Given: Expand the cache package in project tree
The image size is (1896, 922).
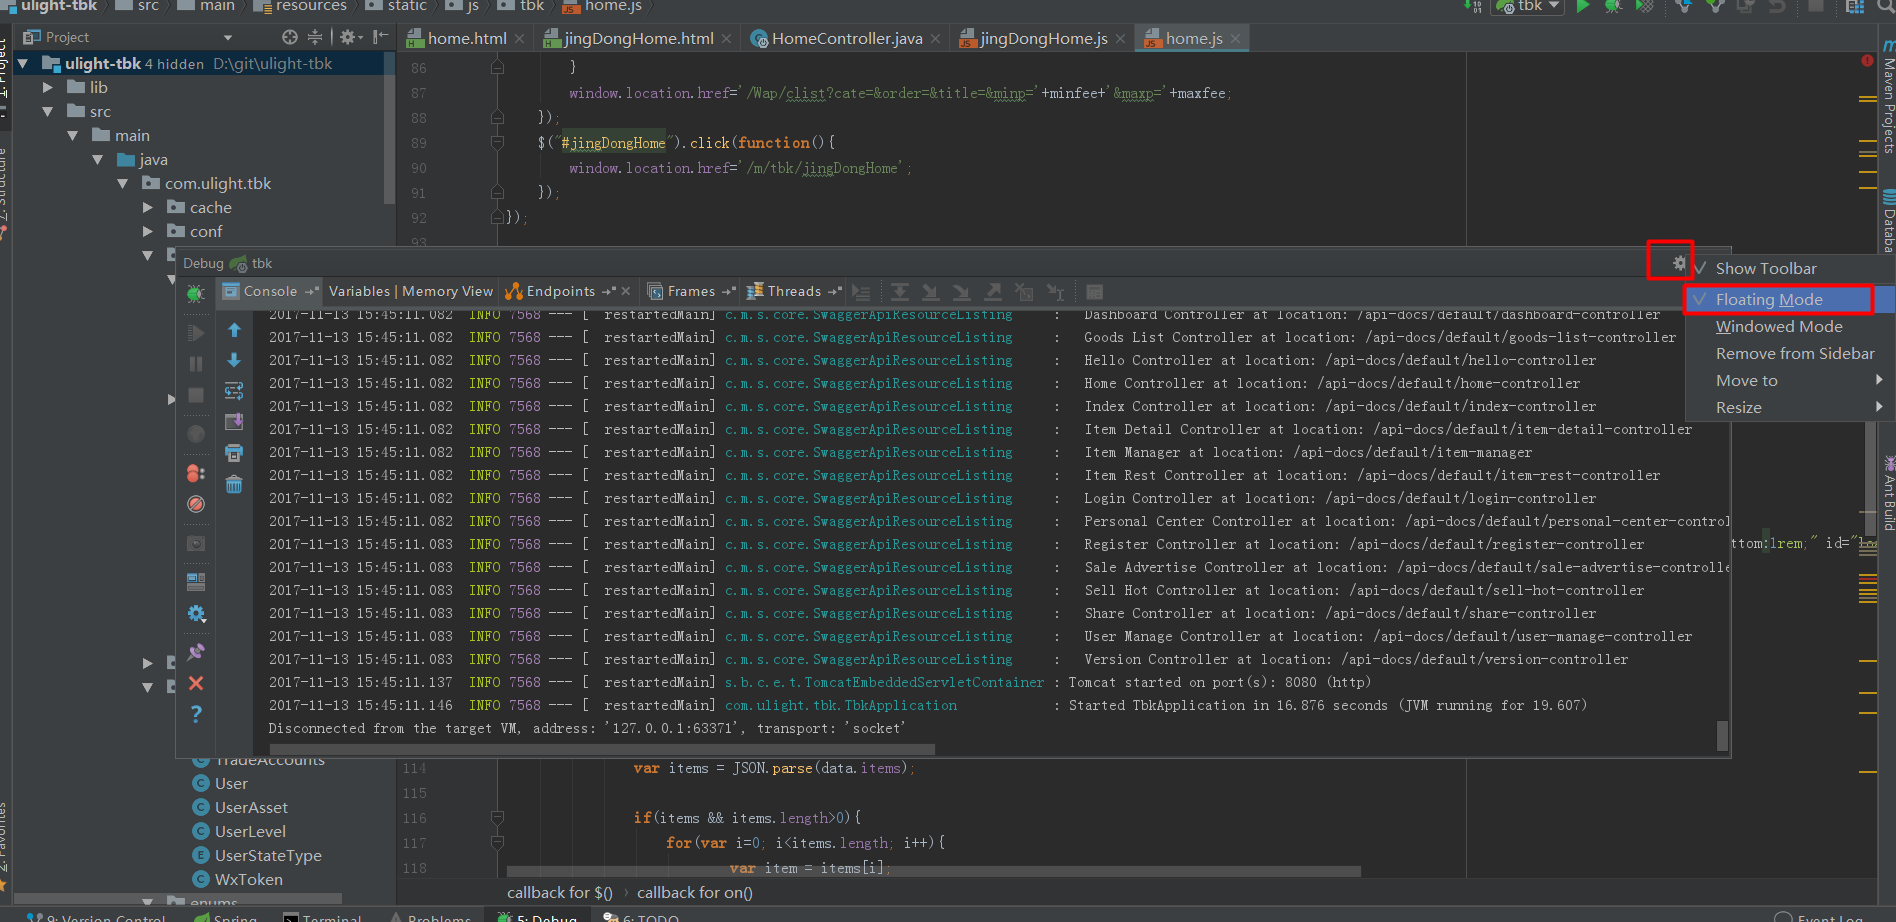Looking at the screenshot, I should coord(148,207).
